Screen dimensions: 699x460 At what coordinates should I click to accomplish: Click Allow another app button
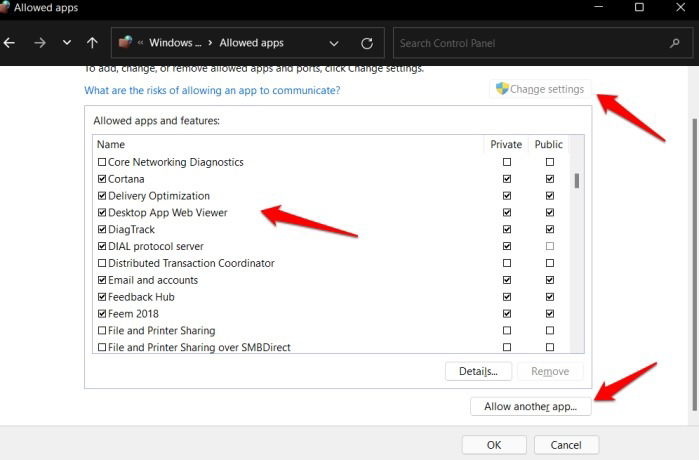[x=530, y=407]
